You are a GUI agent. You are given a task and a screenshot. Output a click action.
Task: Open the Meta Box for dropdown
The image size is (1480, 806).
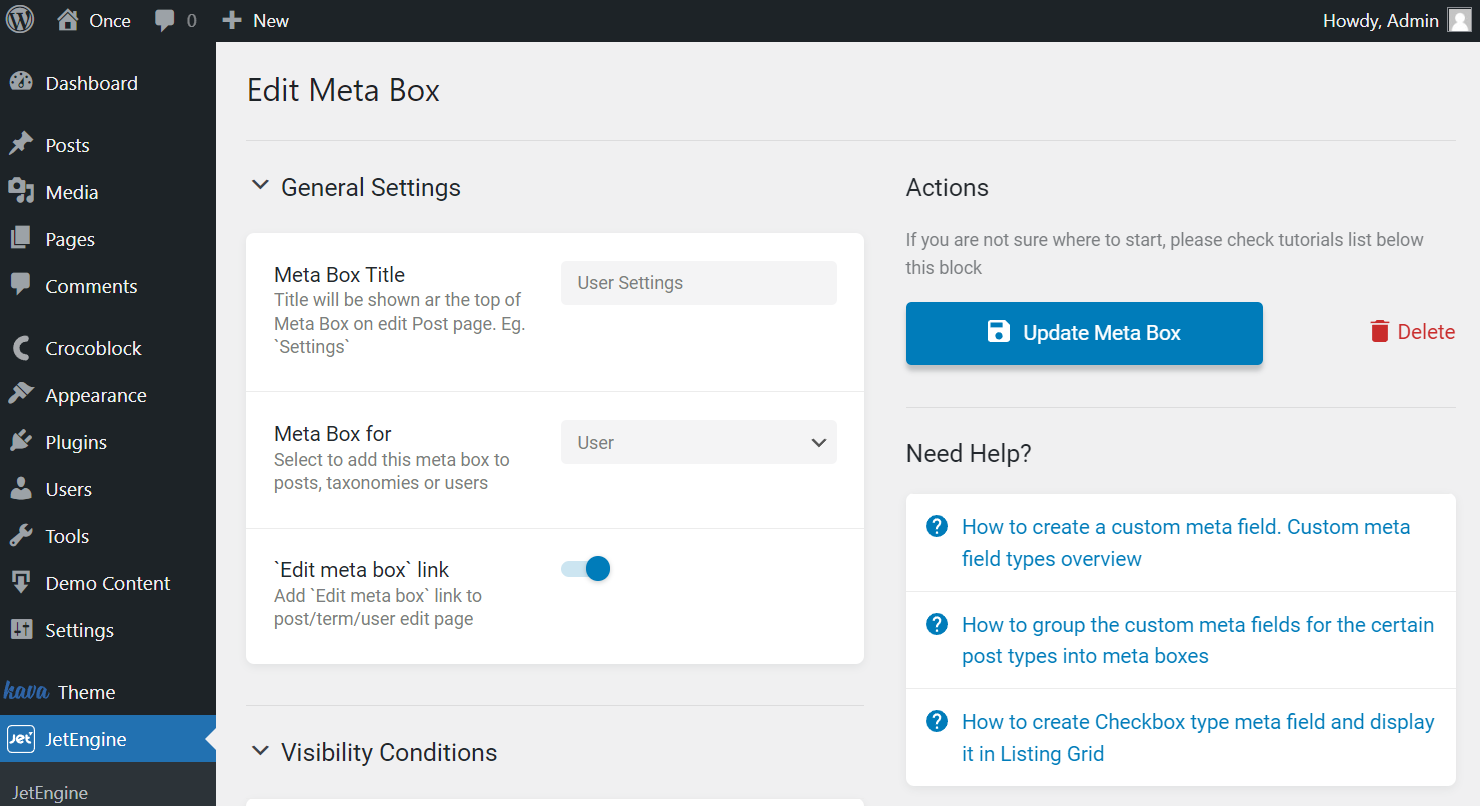(x=699, y=442)
